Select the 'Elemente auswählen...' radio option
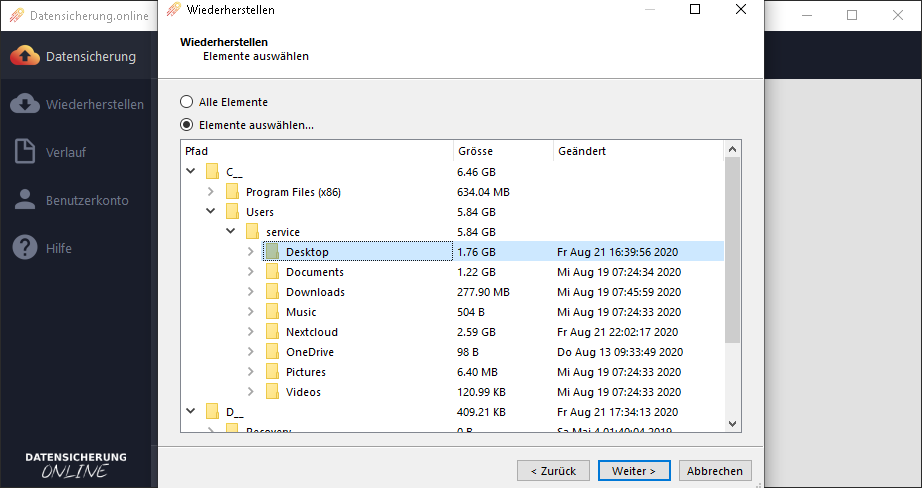 (186, 125)
